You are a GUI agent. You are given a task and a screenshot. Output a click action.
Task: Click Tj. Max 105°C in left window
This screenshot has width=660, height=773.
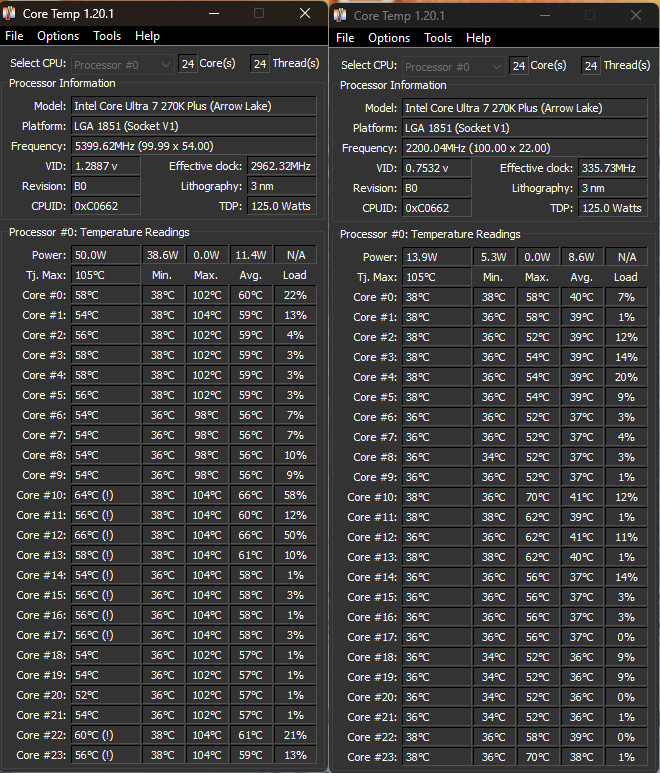click(x=106, y=275)
